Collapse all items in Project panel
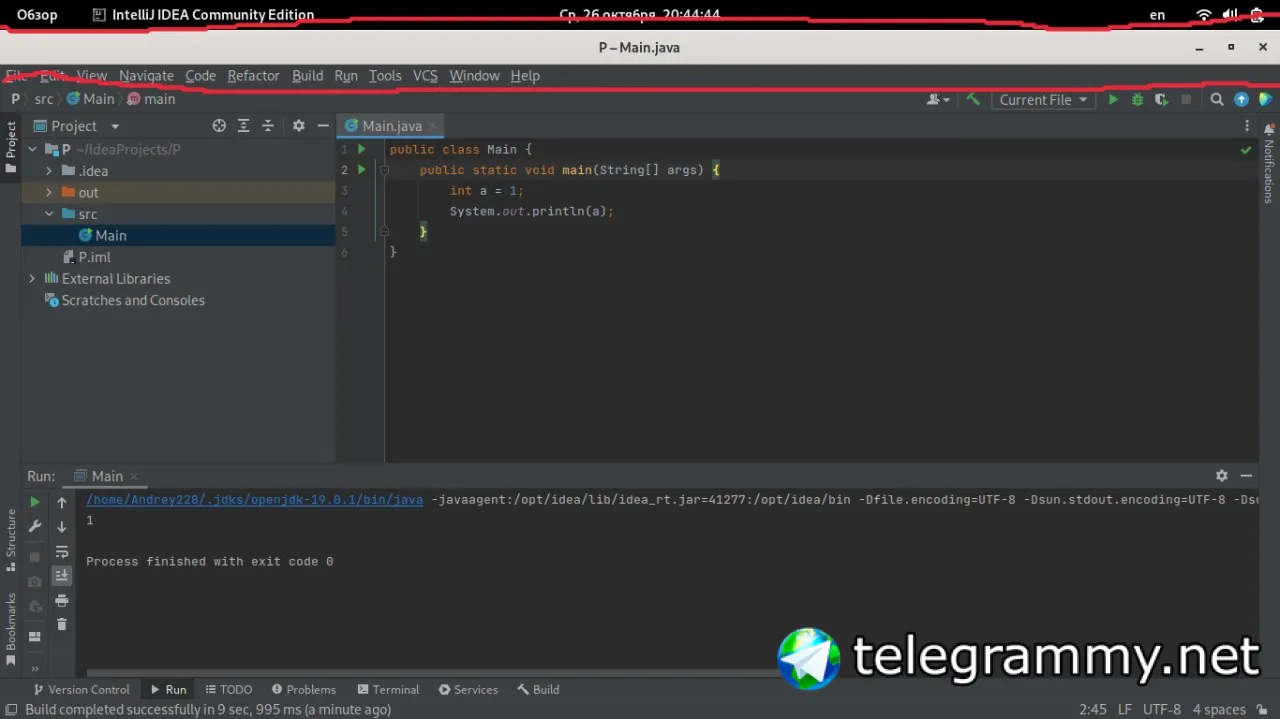Image resolution: width=1280 pixels, height=719 pixels. click(x=267, y=126)
